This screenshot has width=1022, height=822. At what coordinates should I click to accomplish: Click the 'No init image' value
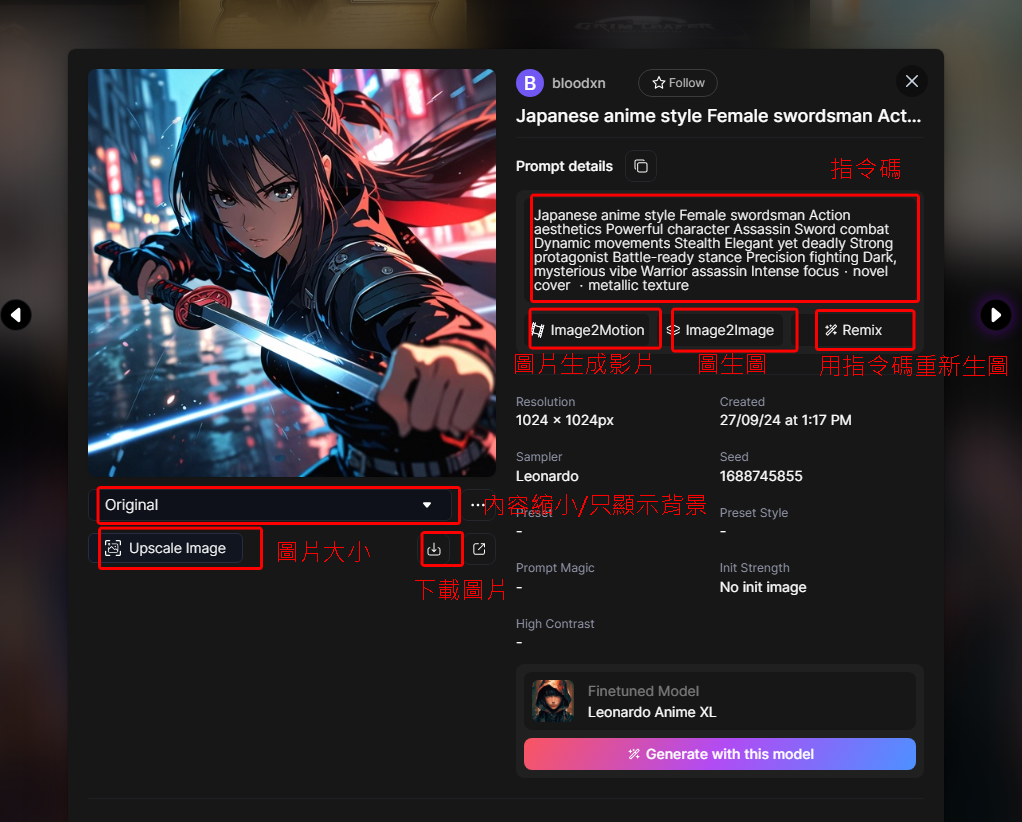point(763,587)
